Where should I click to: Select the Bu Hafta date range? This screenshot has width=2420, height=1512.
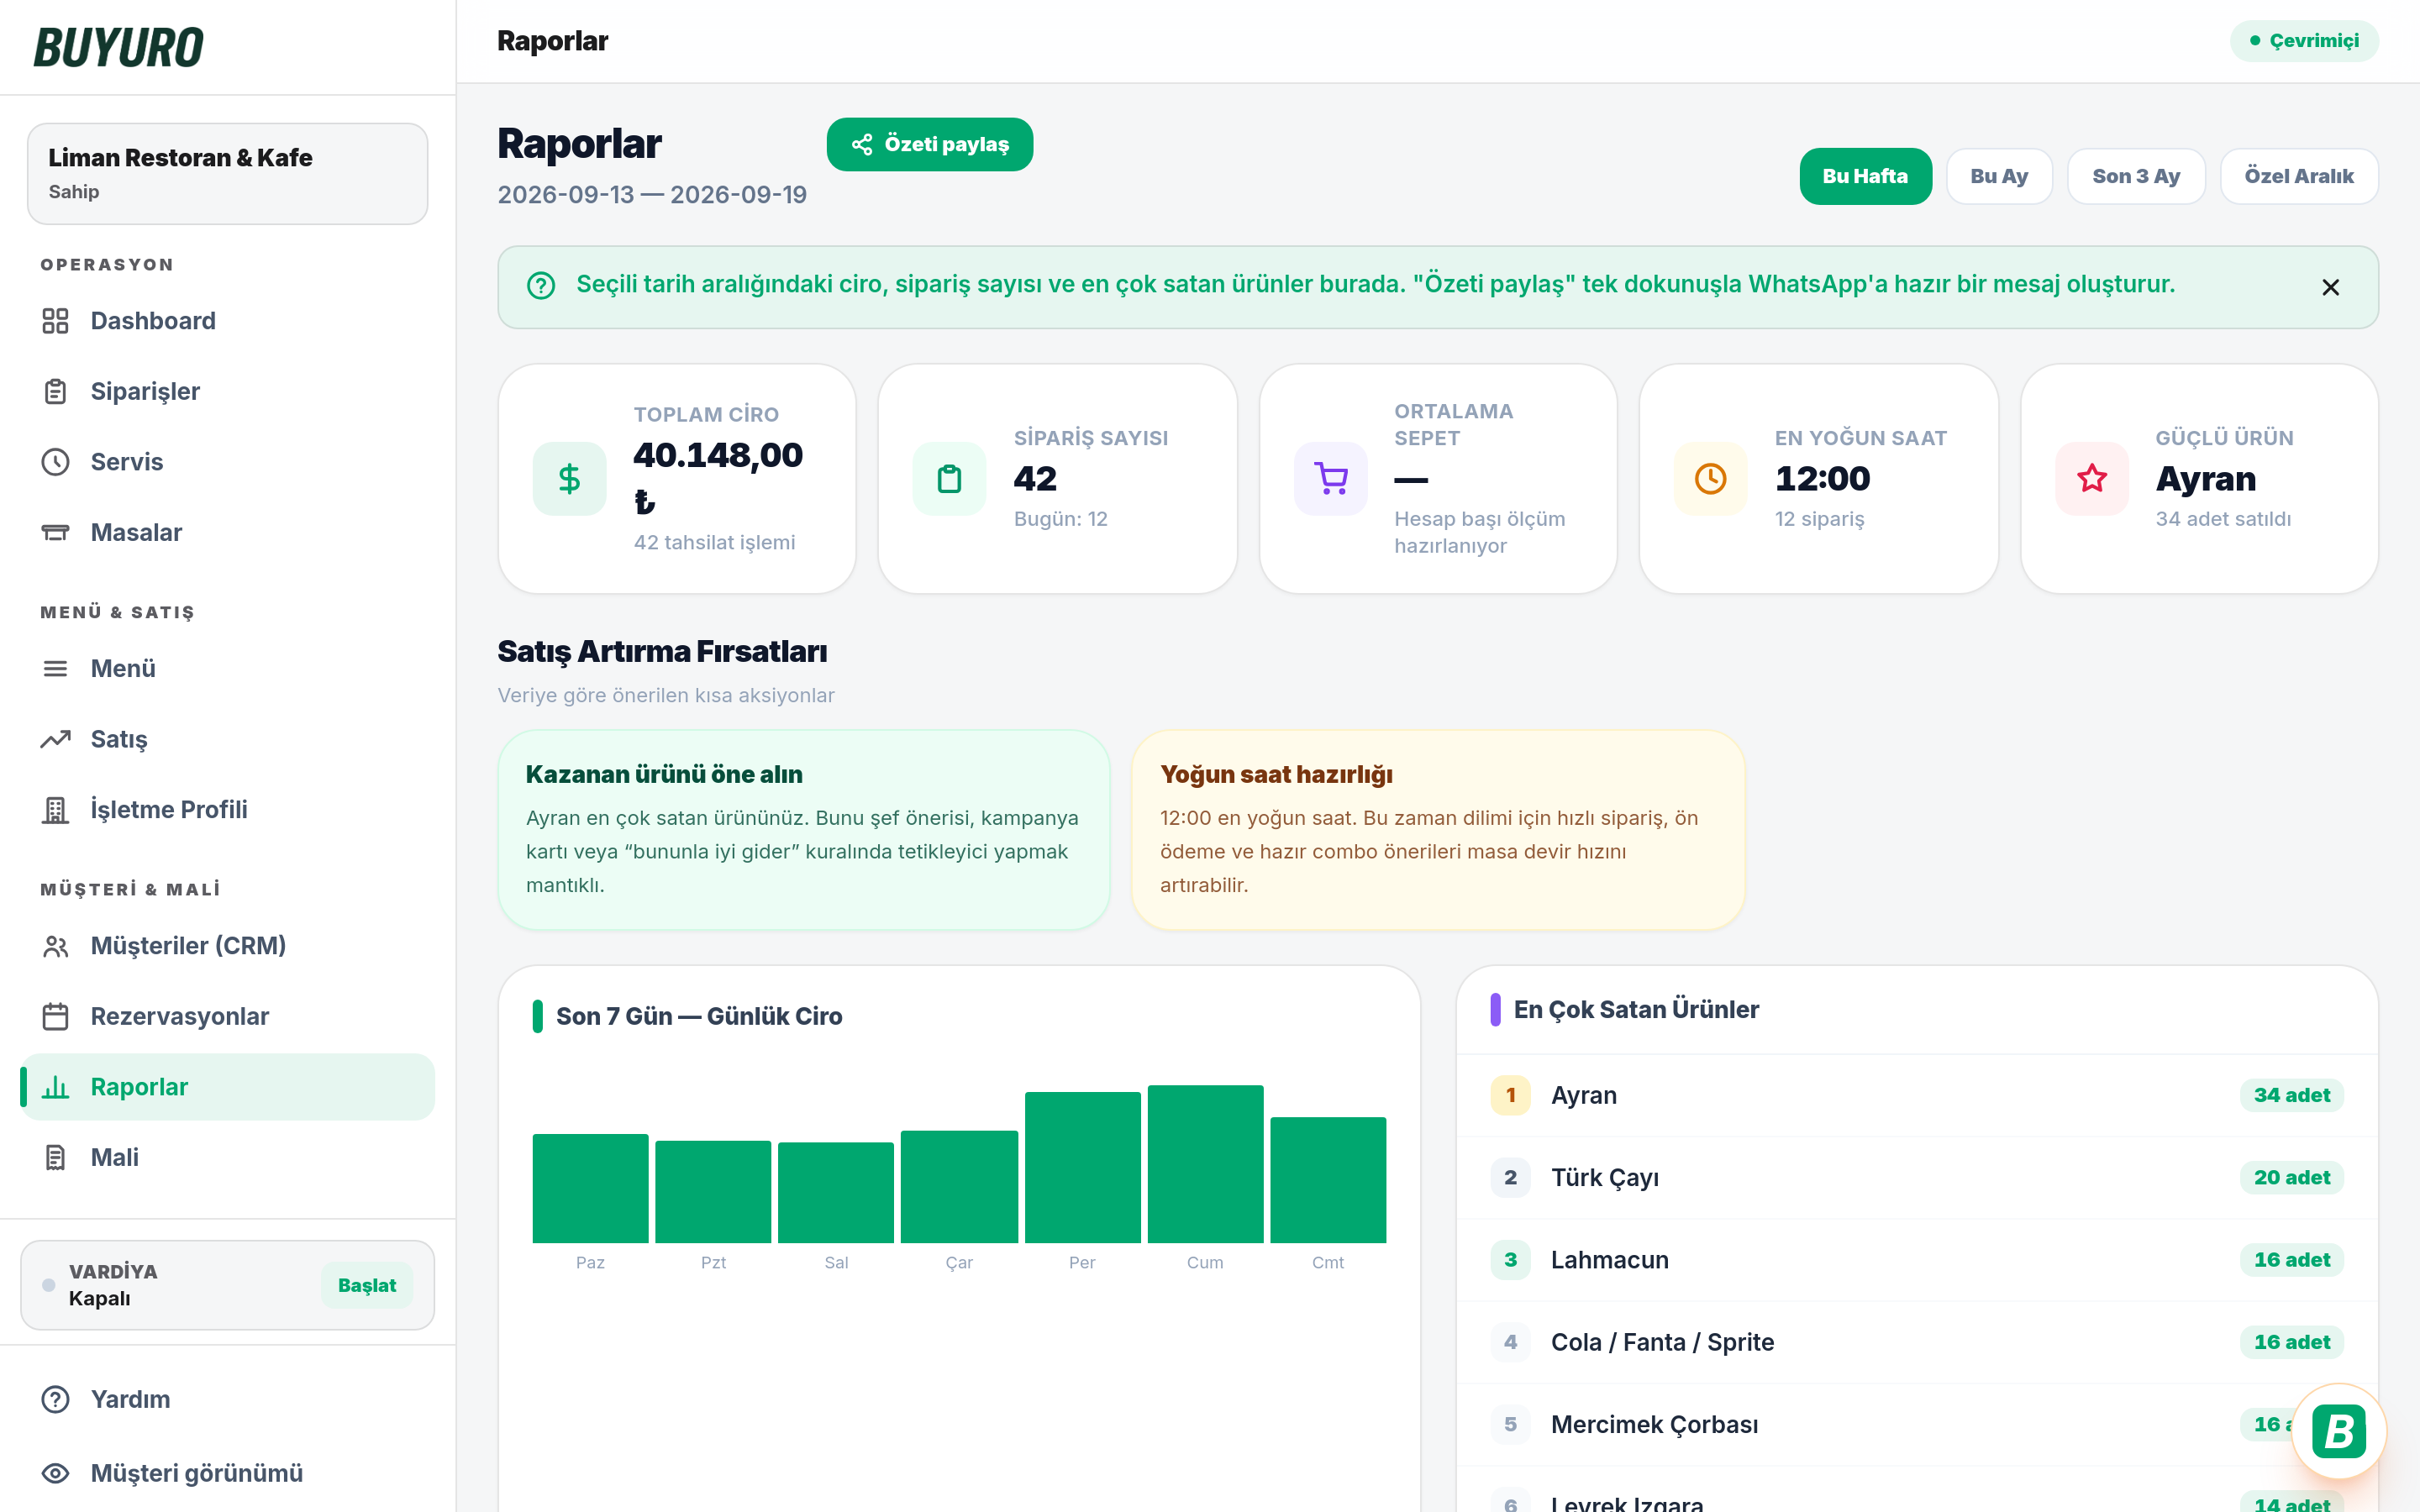click(x=1865, y=176)
